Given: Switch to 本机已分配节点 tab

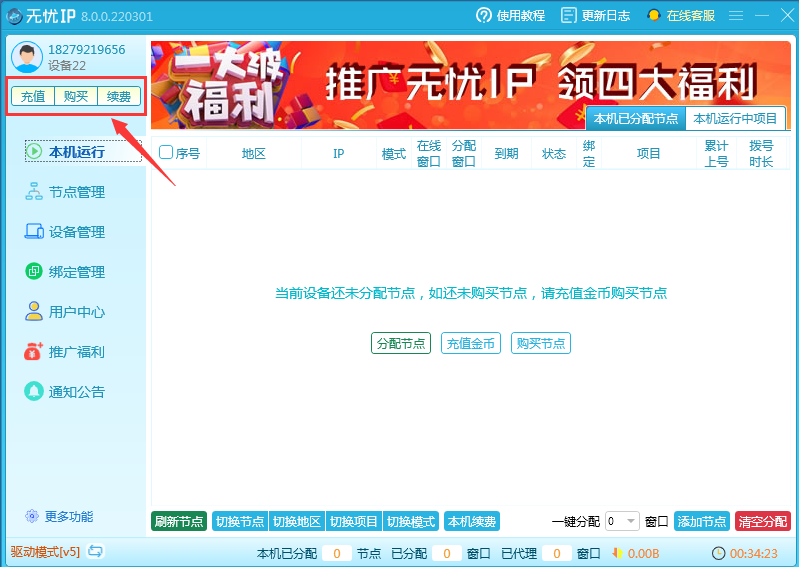Looking at the screenshot, I should pyautogui.click(x=636, y=119).
